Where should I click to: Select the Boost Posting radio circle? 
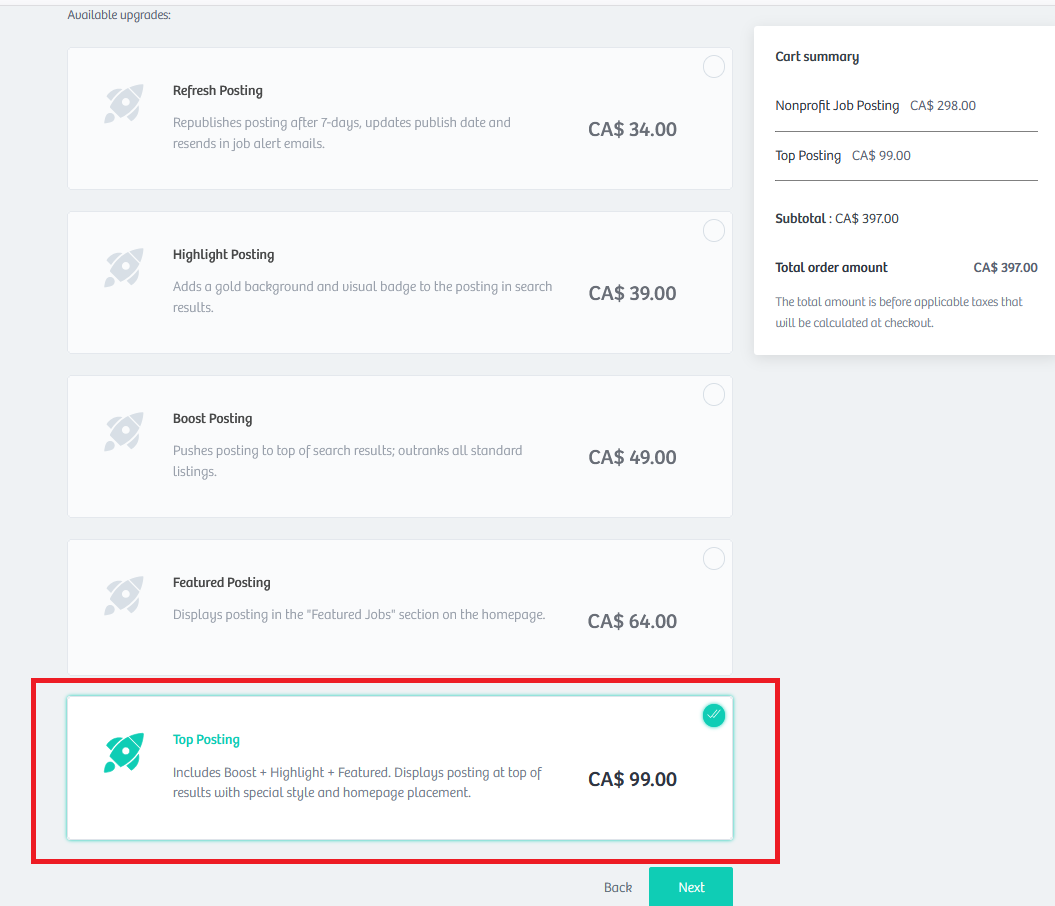coord(713,395)
